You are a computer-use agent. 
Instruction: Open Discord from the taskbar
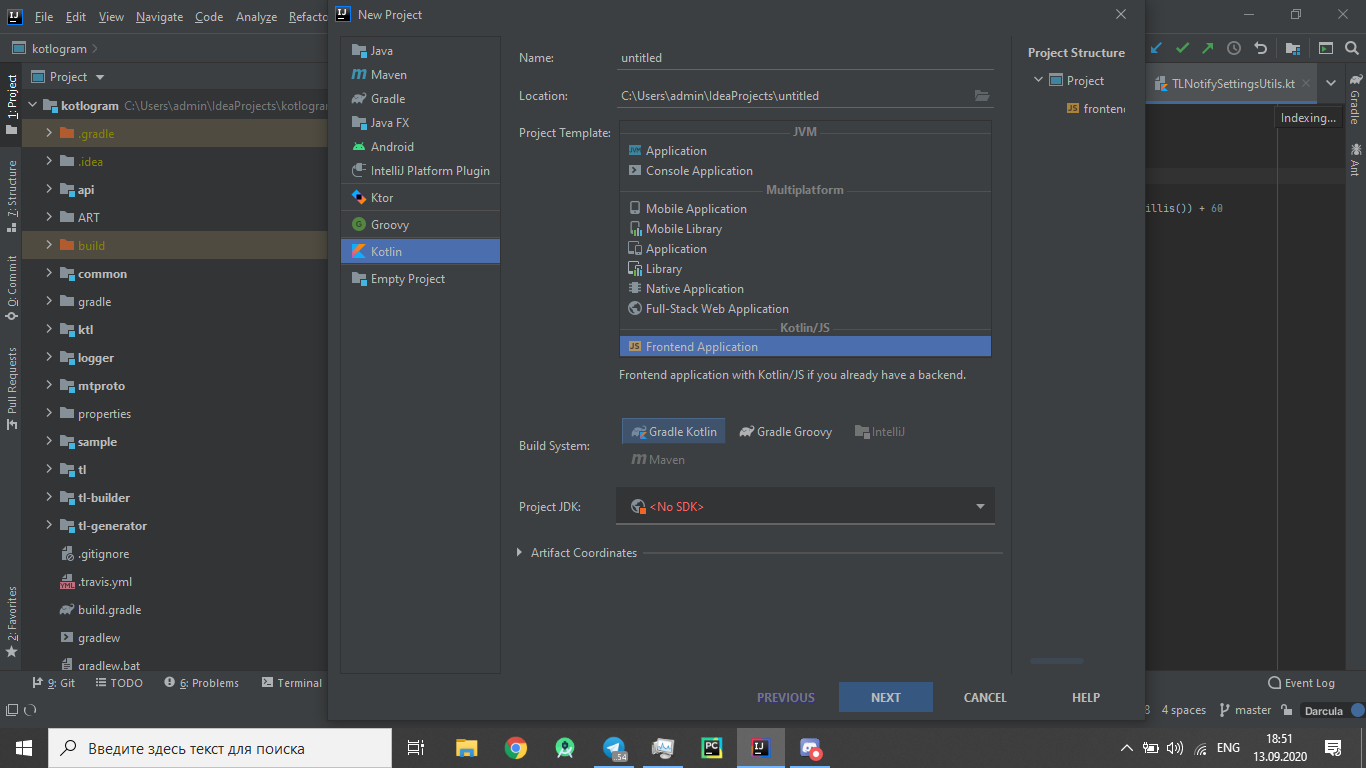pyautogui.click(x=810, y=748)
